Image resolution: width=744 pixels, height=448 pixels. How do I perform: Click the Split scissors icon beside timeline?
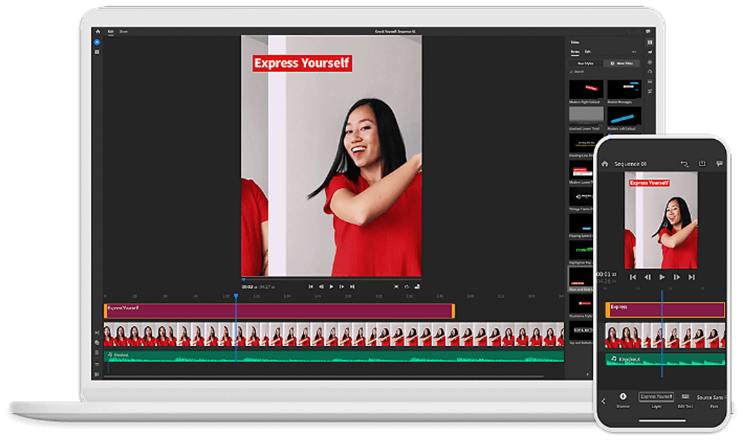pyautogui.click(x=97, y=333)
